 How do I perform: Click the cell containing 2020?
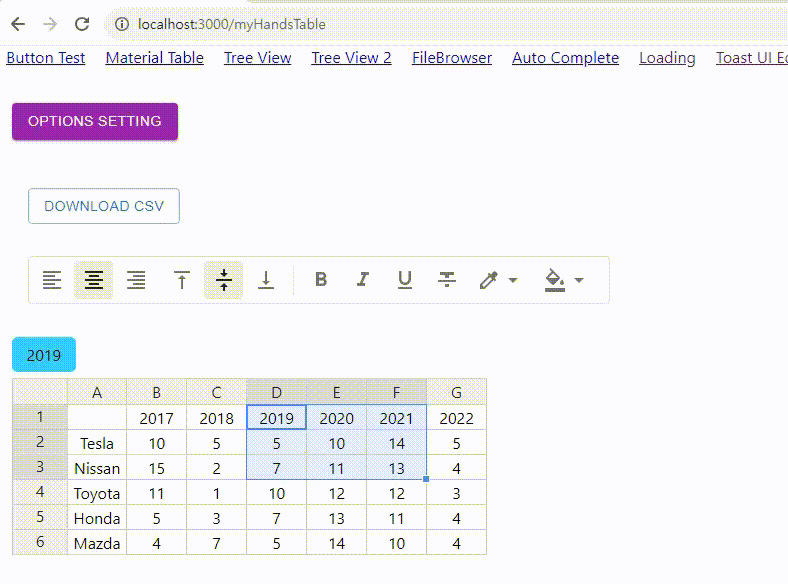337,418
